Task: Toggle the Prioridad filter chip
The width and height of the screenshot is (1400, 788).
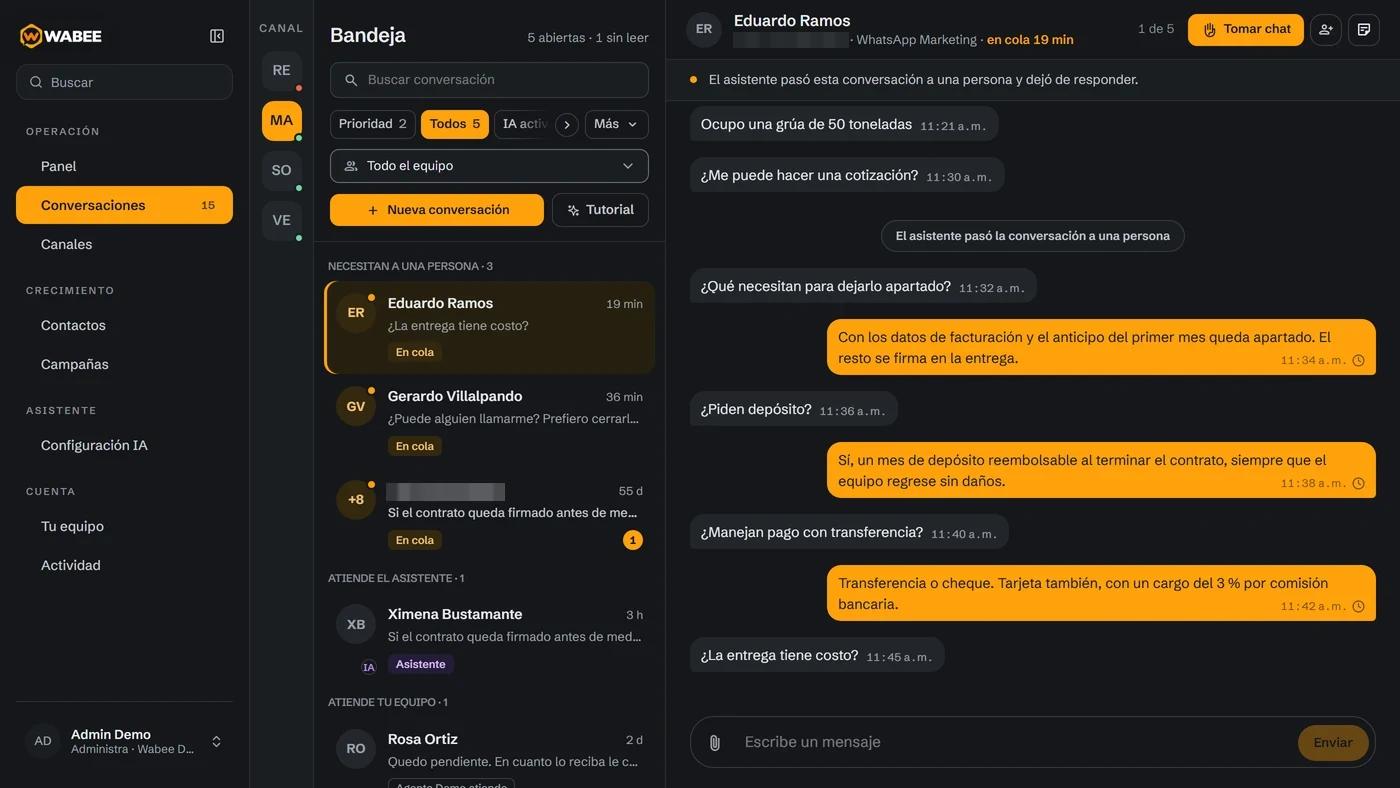Action: 372,124
